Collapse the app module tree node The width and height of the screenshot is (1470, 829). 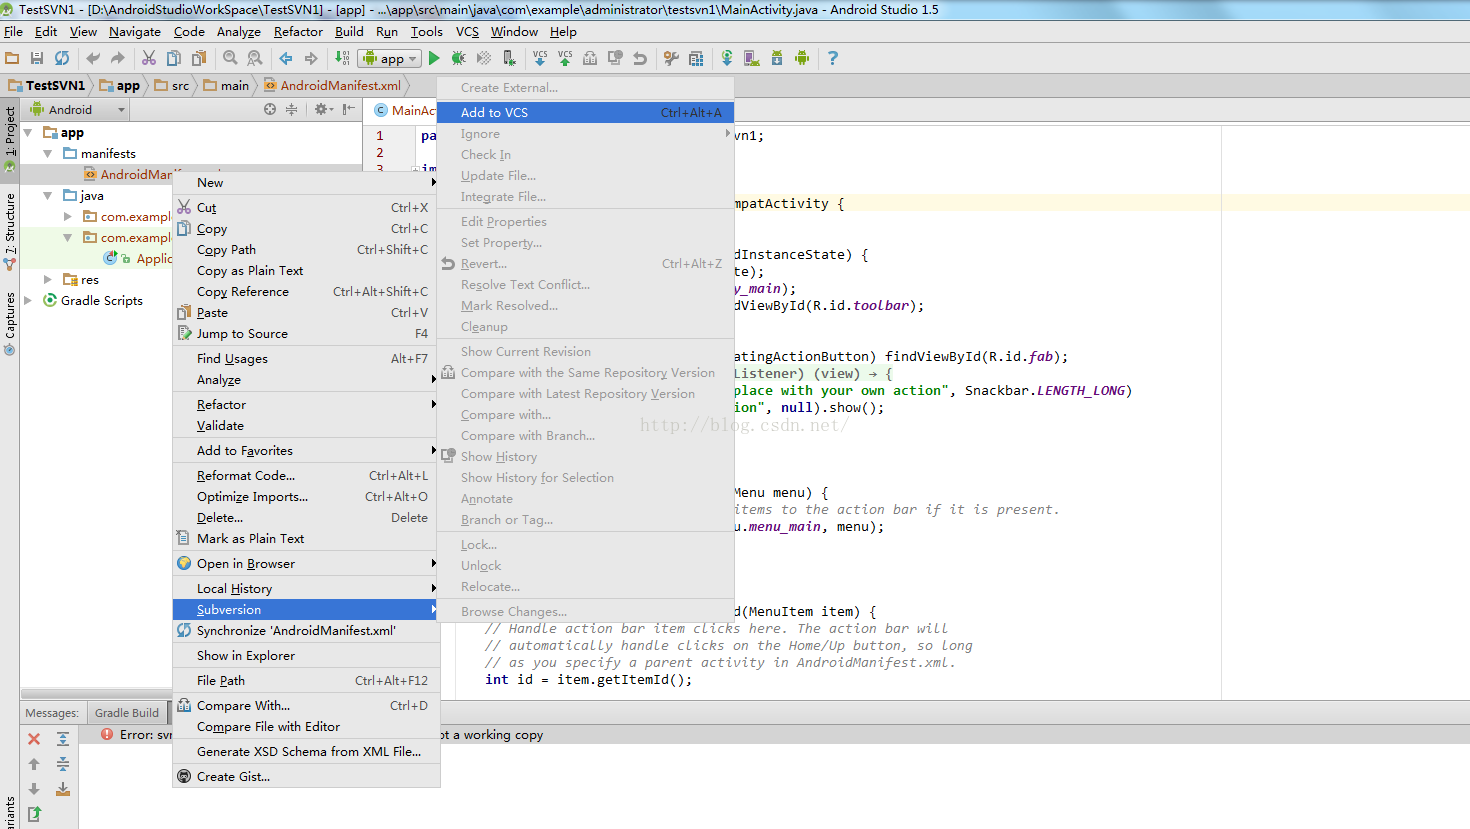(x=28, y=132)
